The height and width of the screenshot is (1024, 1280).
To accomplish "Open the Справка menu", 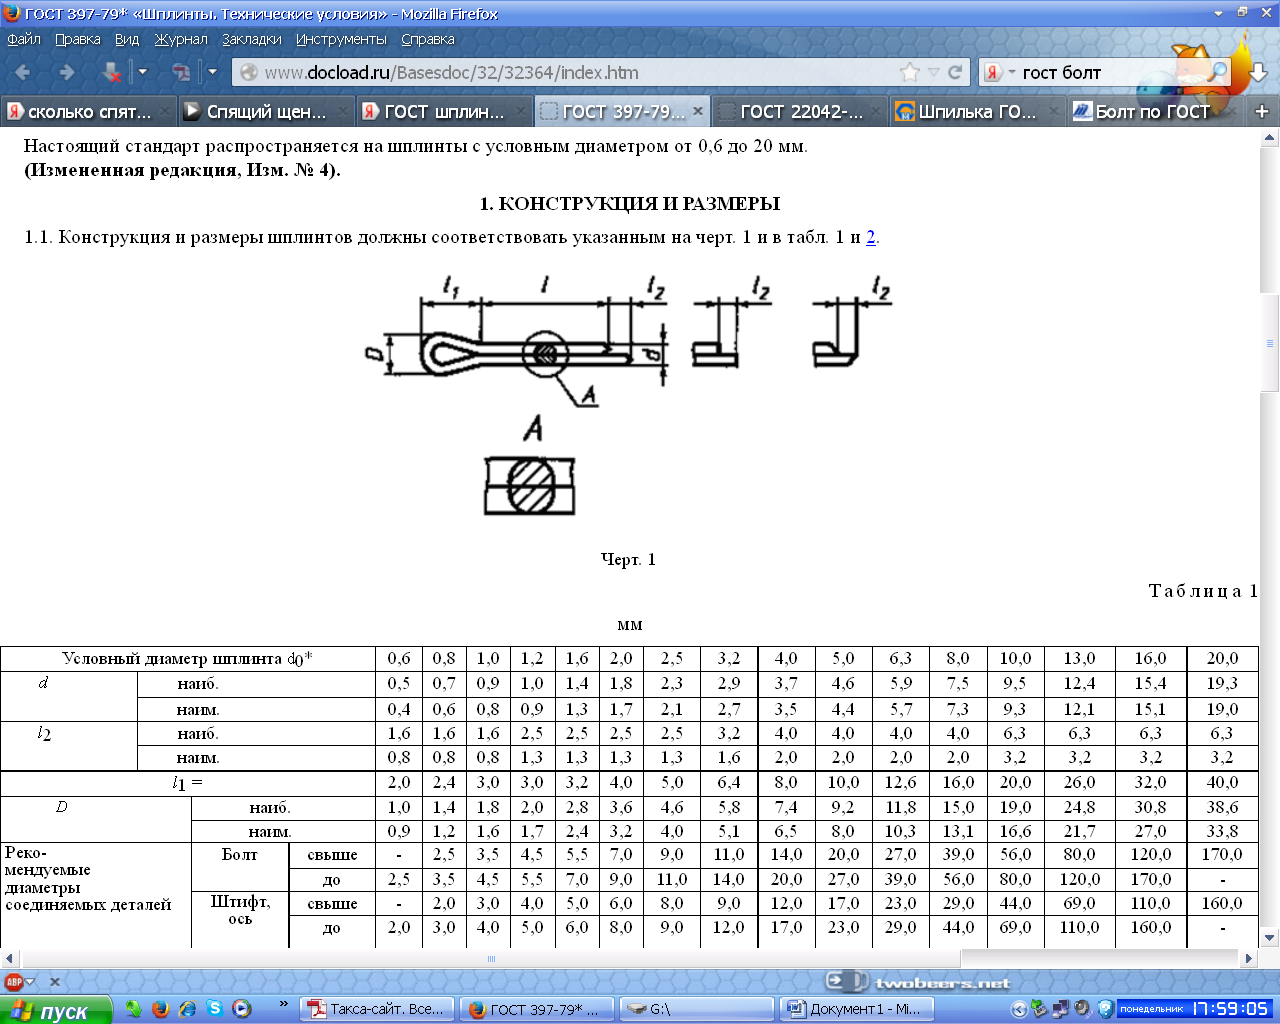I will [x=428, y=39].
